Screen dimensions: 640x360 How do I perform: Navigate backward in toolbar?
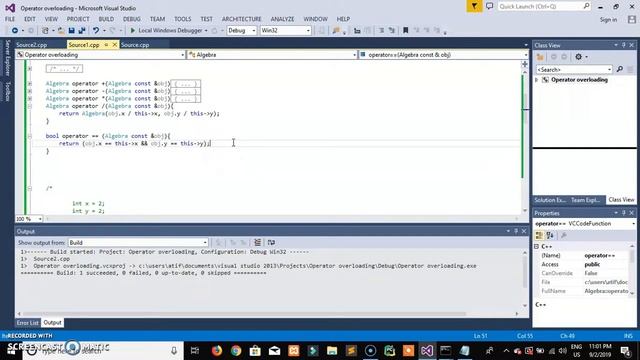tap(15, 30)
